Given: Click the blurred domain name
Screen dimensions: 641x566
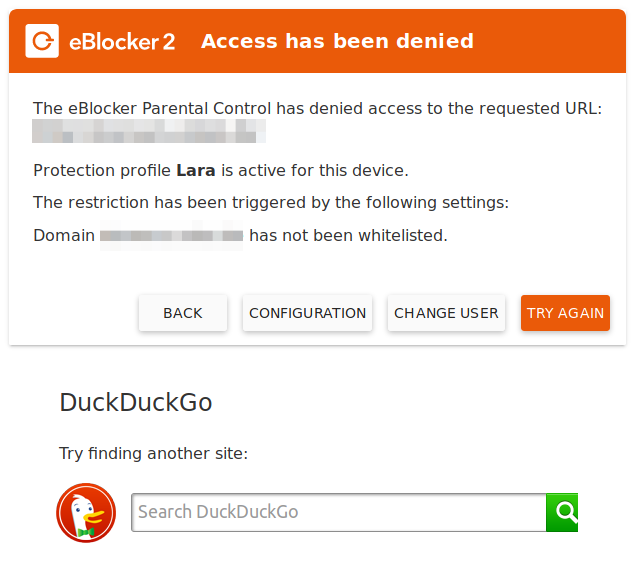Looking at the screenshot, I should pos(172,235).
